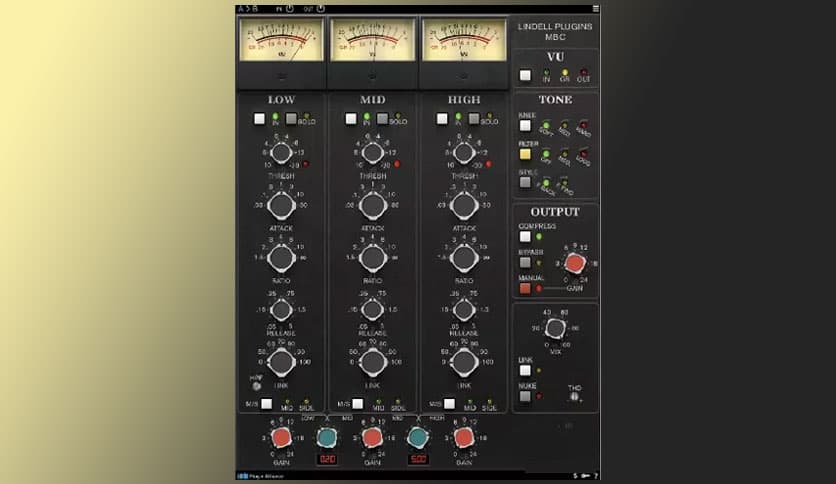Click the red LOW band GAIN knob
The image size is (836, 484).
(281, 438)
